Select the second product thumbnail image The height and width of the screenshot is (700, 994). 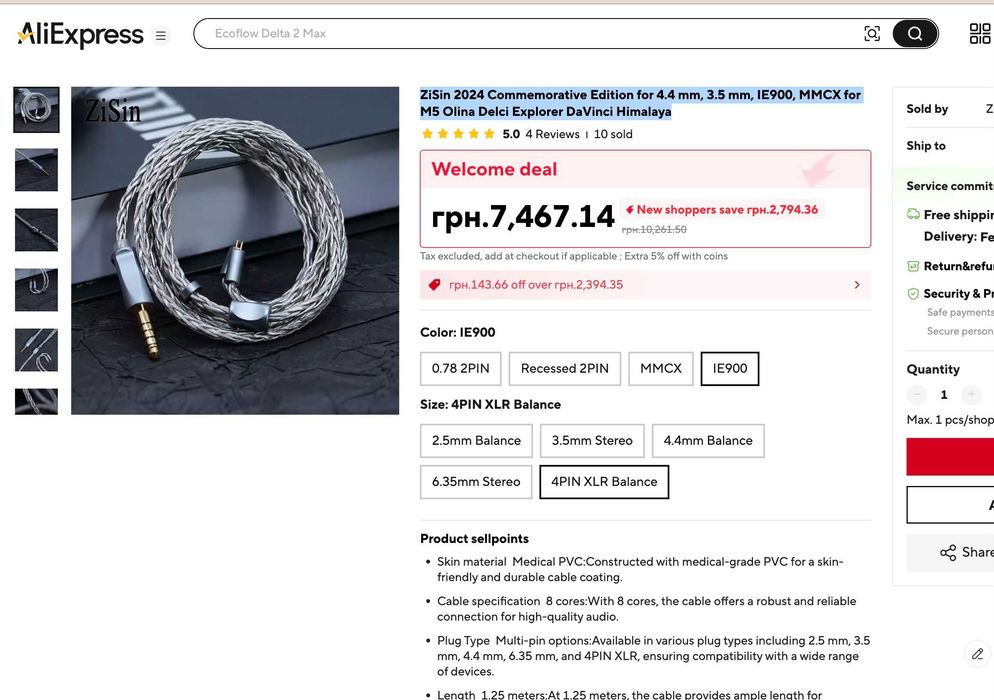pyautogui.click(x=36, y=170)
